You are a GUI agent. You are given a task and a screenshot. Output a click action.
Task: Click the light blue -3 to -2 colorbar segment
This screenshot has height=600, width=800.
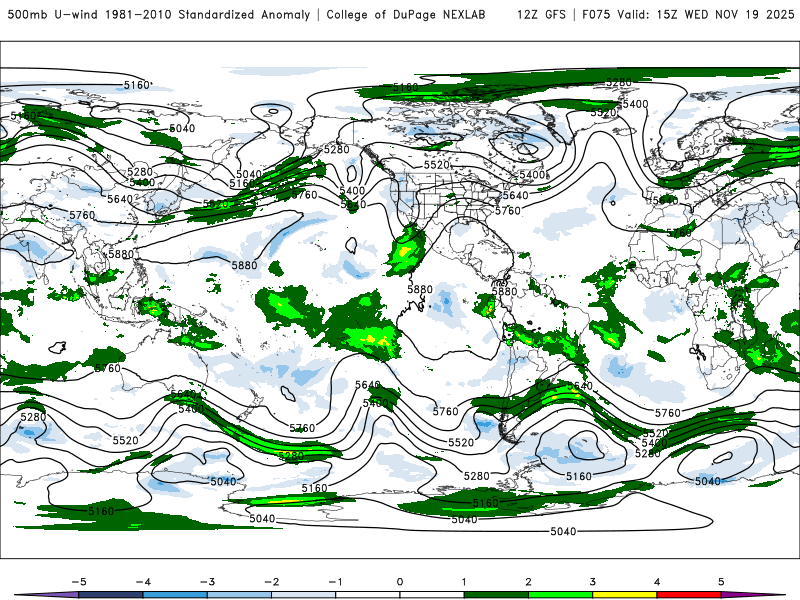click(239, 595)
